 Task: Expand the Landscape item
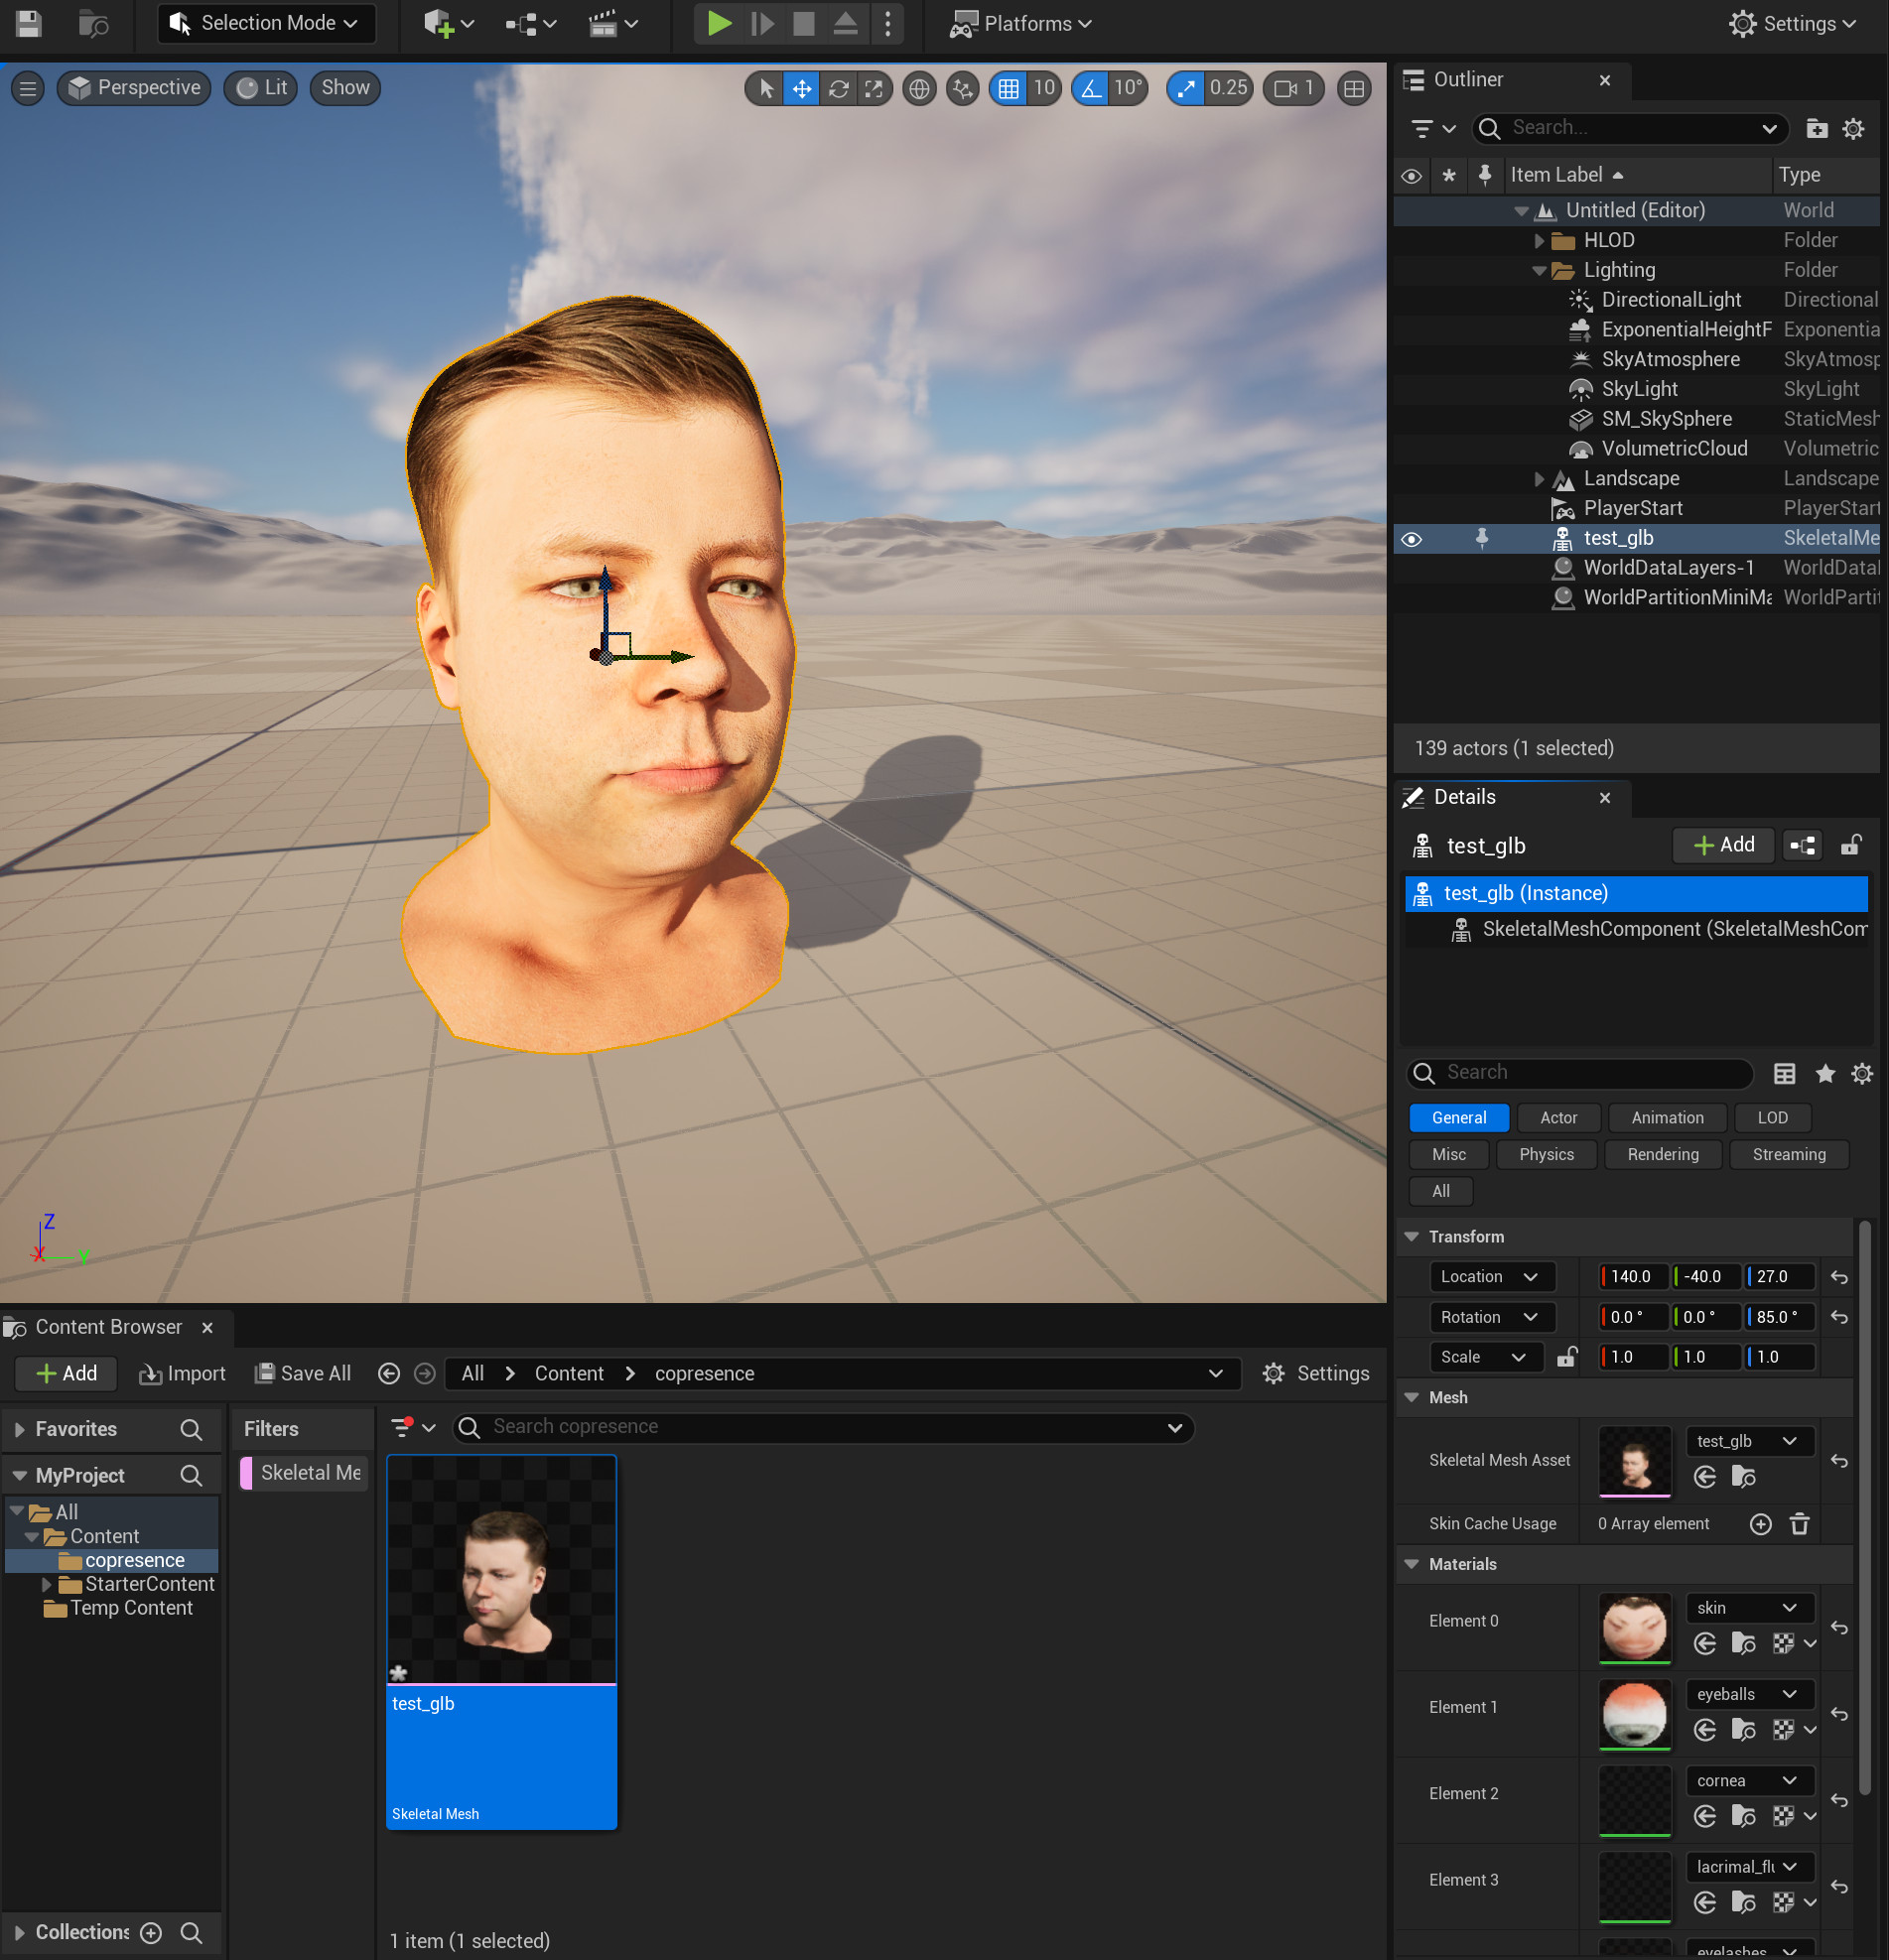click(x=1539, y=479)
